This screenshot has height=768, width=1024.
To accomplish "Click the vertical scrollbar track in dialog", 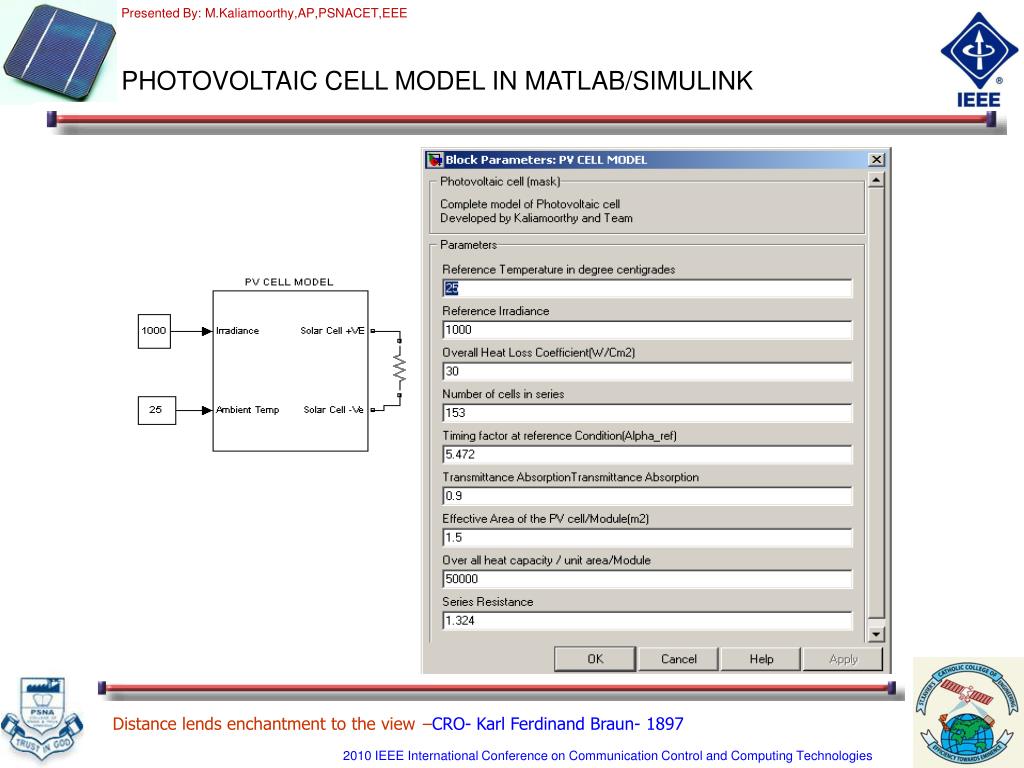I will (876, 403).
